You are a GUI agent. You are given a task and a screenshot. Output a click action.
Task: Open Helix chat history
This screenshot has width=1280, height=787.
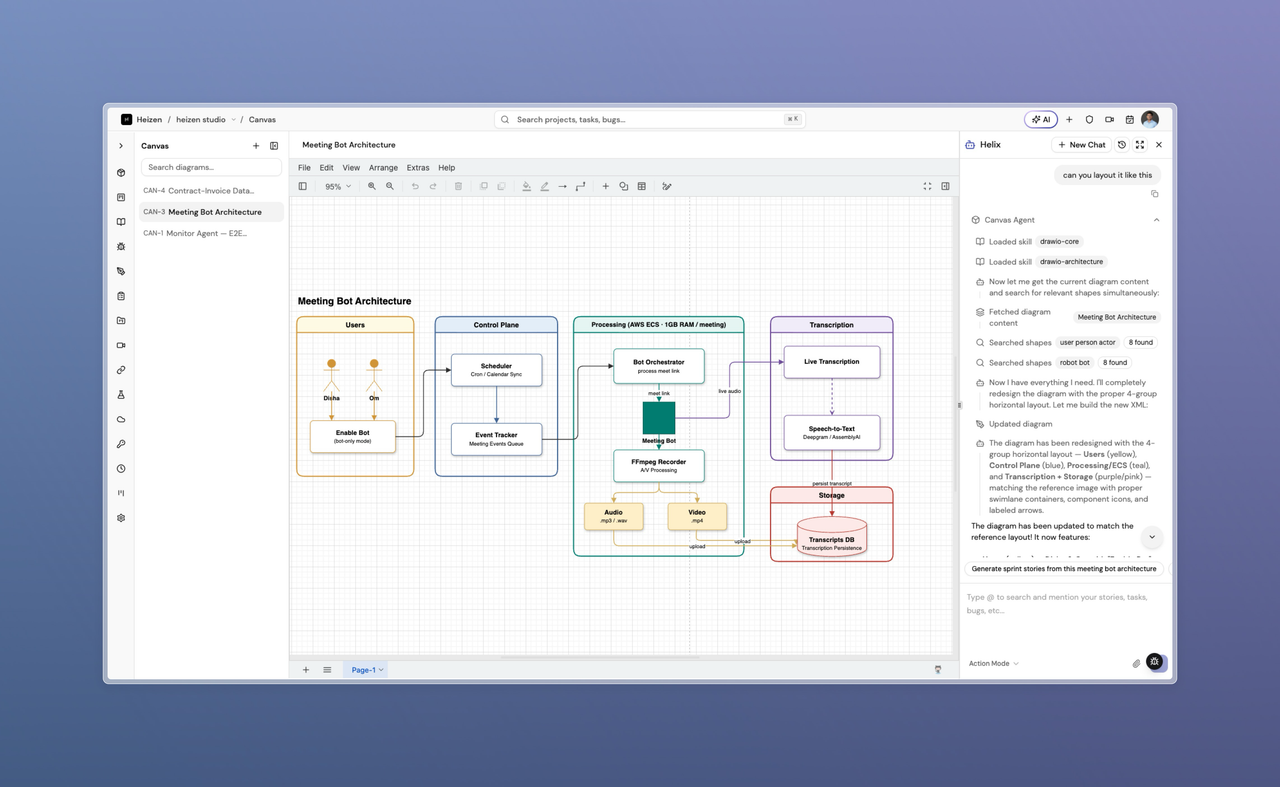[1122, 145]
